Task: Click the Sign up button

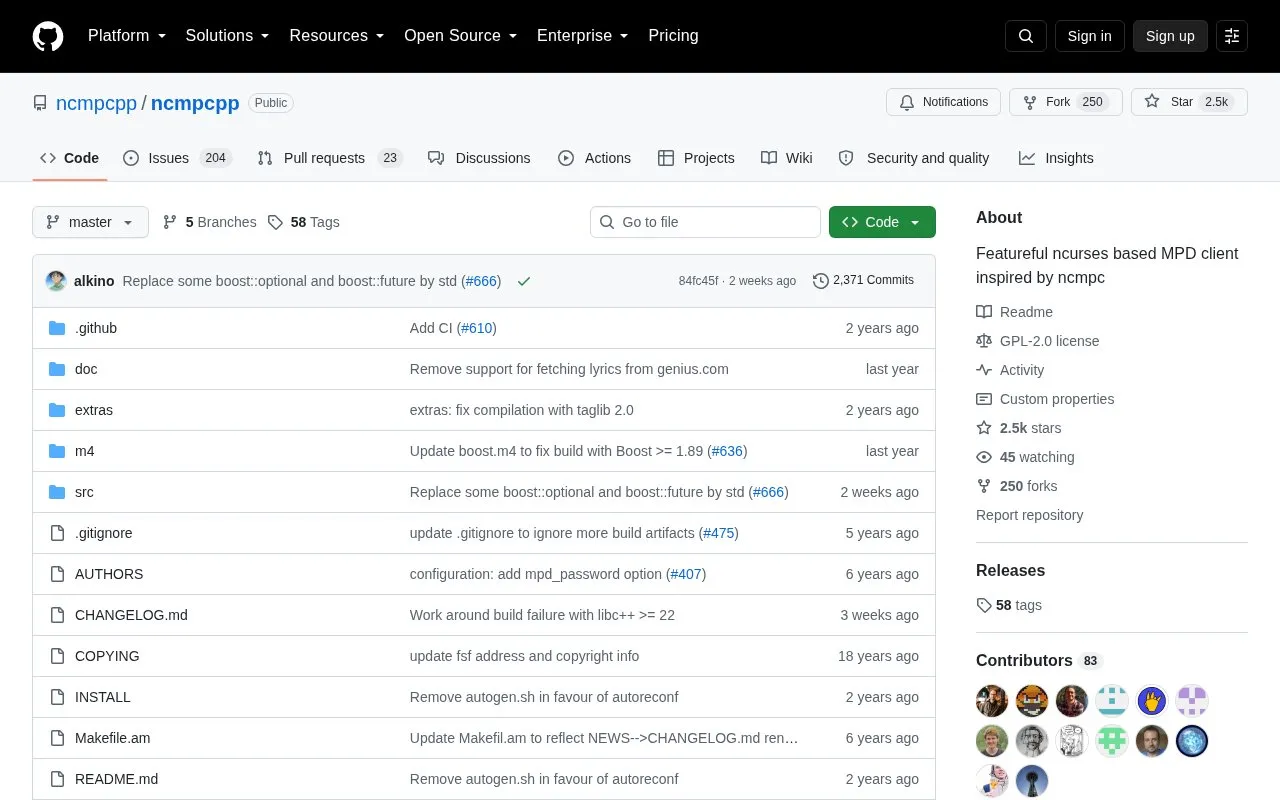Action: tap(1170, 36)
